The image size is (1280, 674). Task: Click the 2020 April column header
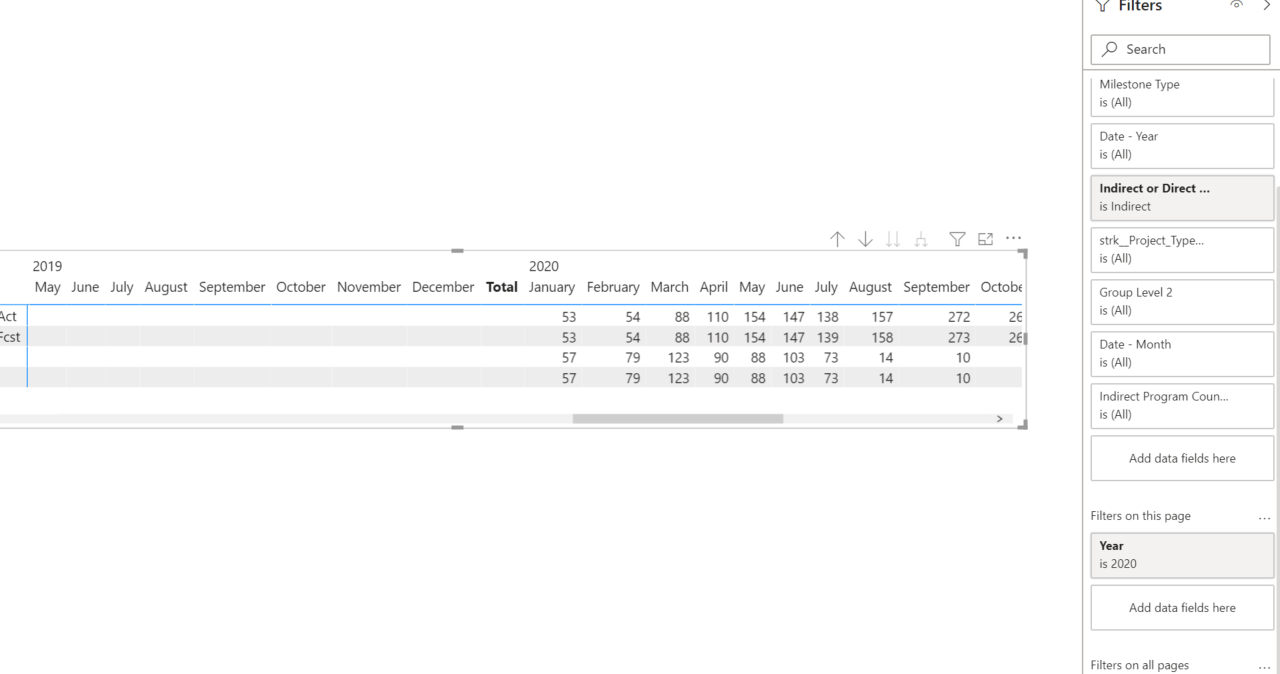(714, 287)
